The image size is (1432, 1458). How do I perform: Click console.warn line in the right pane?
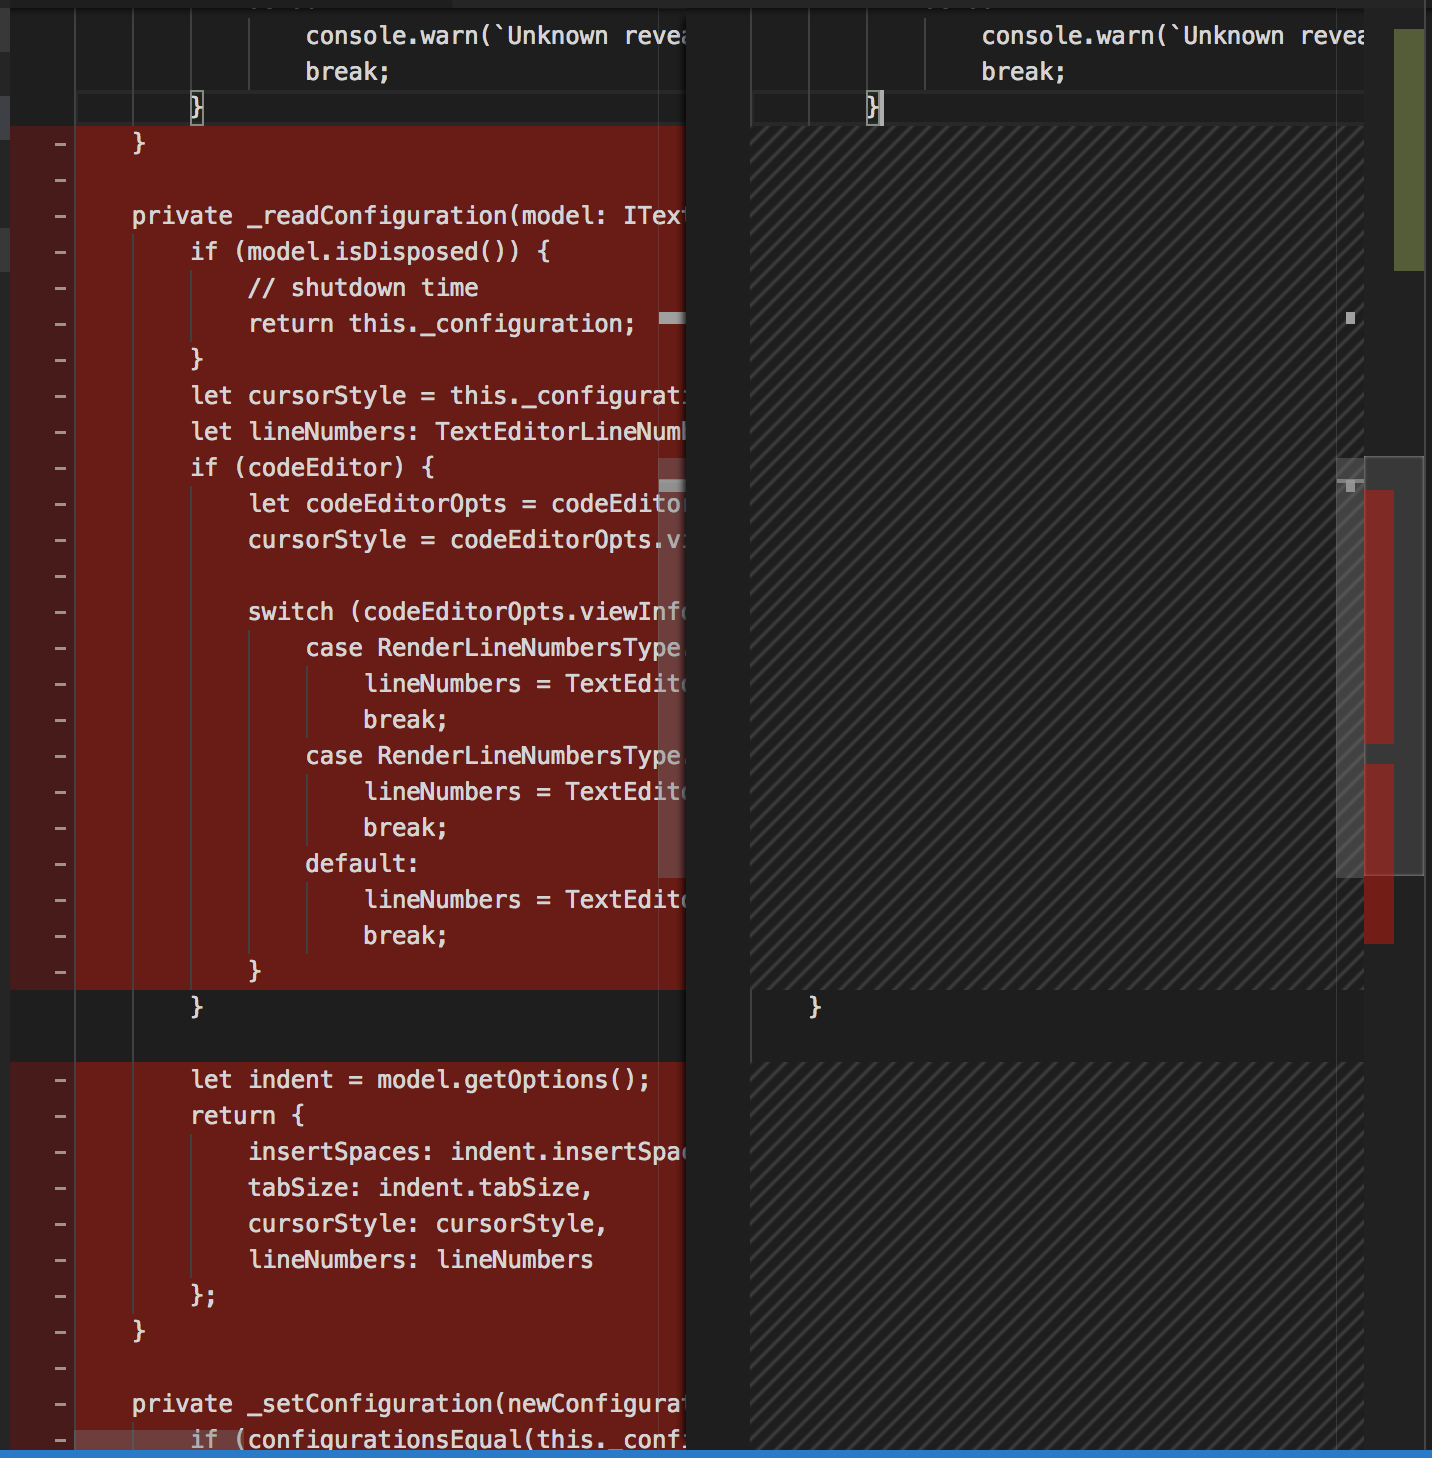coord(1172,36)
